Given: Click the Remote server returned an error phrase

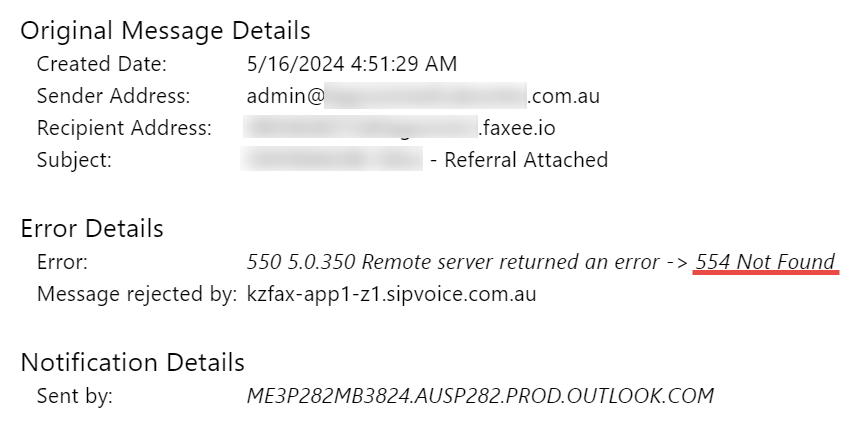Looking at the screenshot, I should (510, 262).
